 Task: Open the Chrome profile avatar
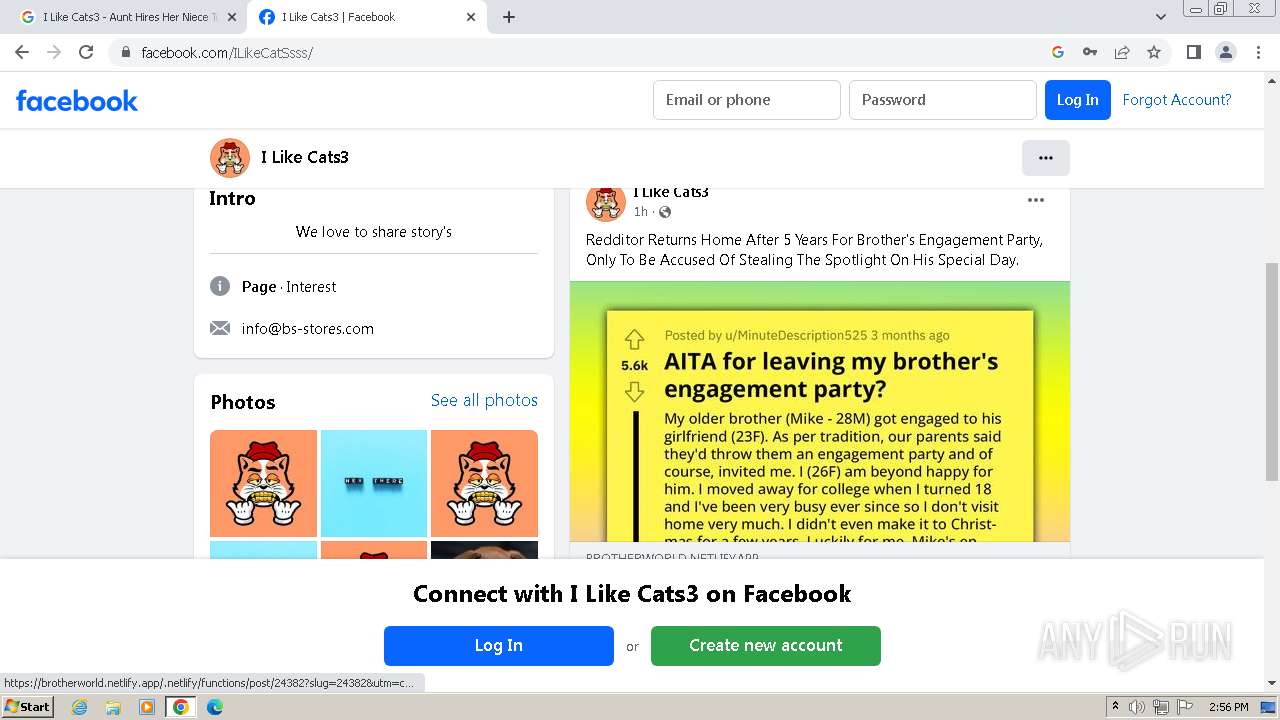click(x=1226, y=52)
